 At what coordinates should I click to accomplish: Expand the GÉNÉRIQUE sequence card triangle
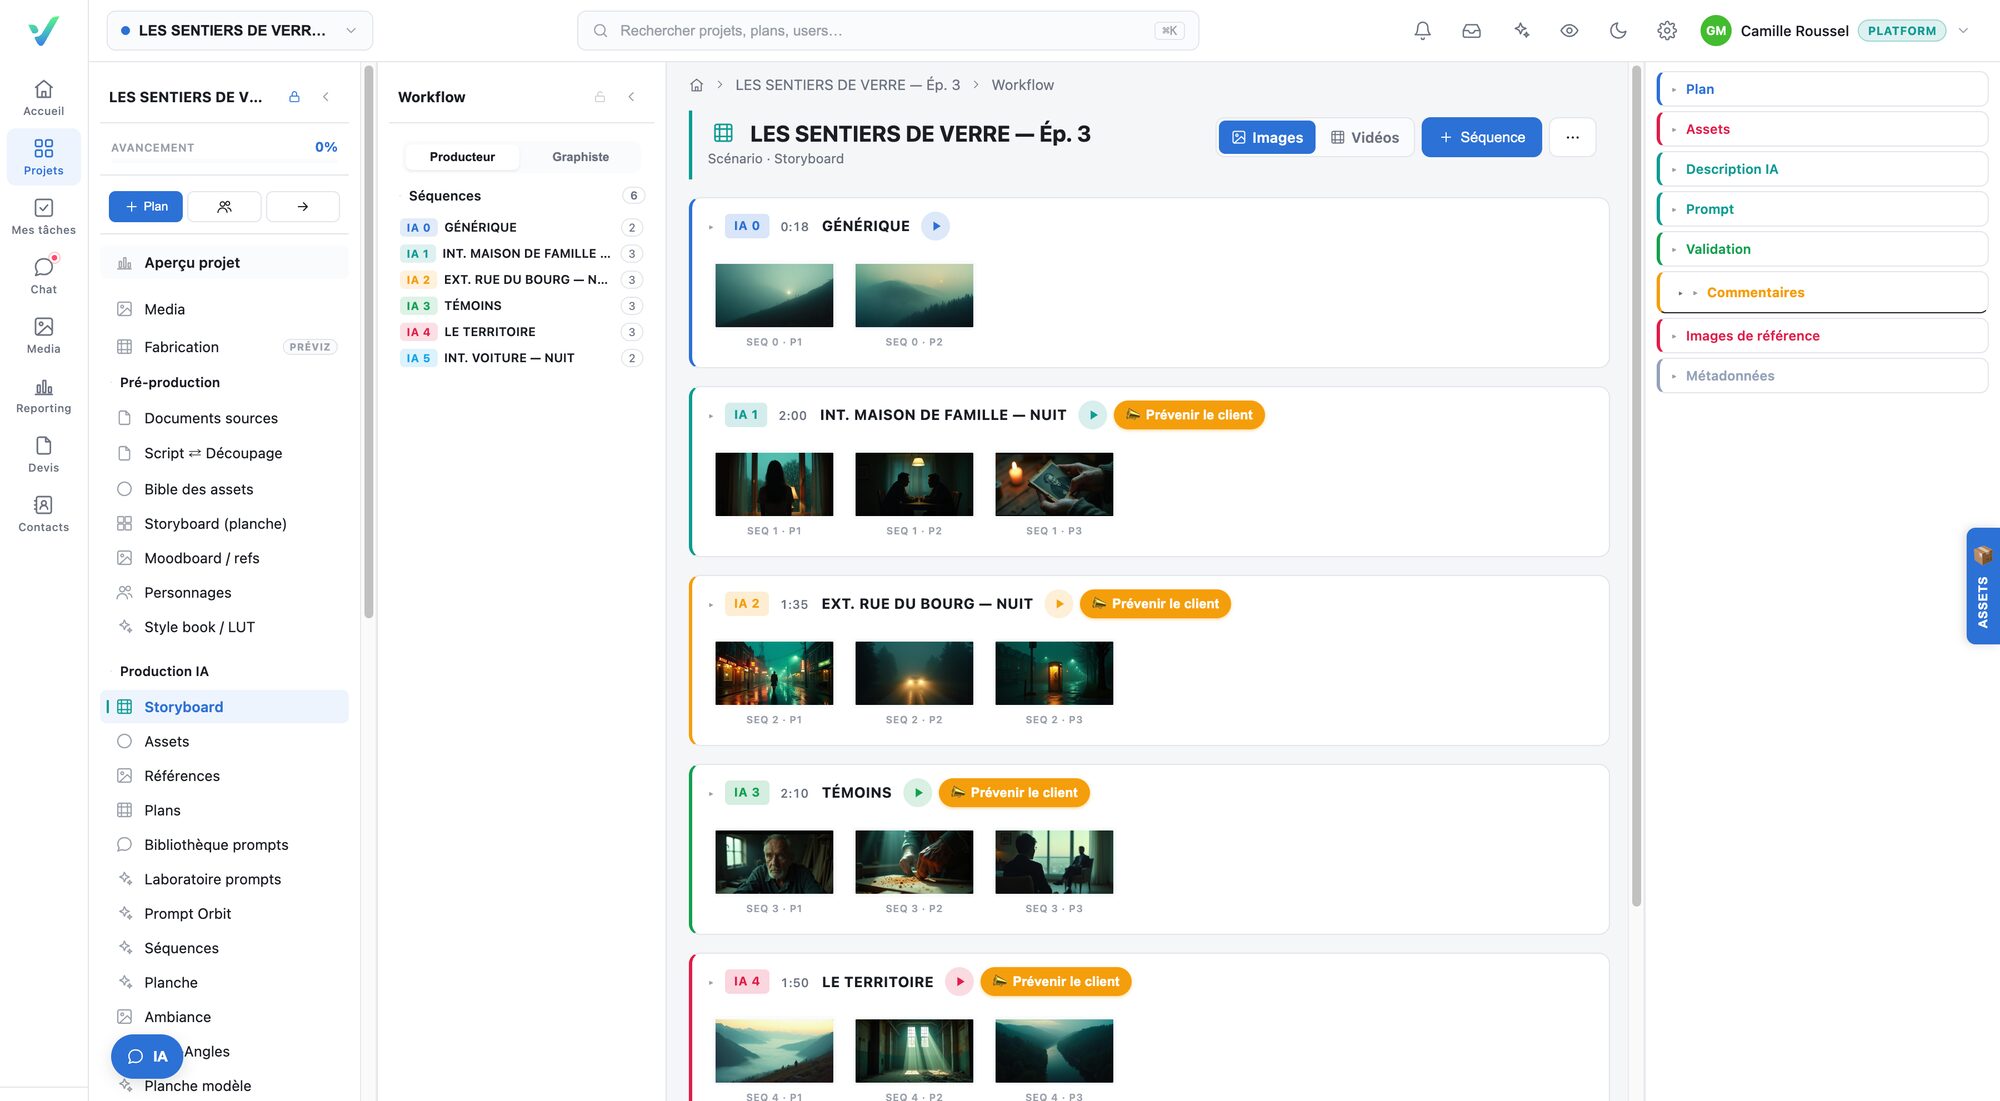[x=711, y=227]
